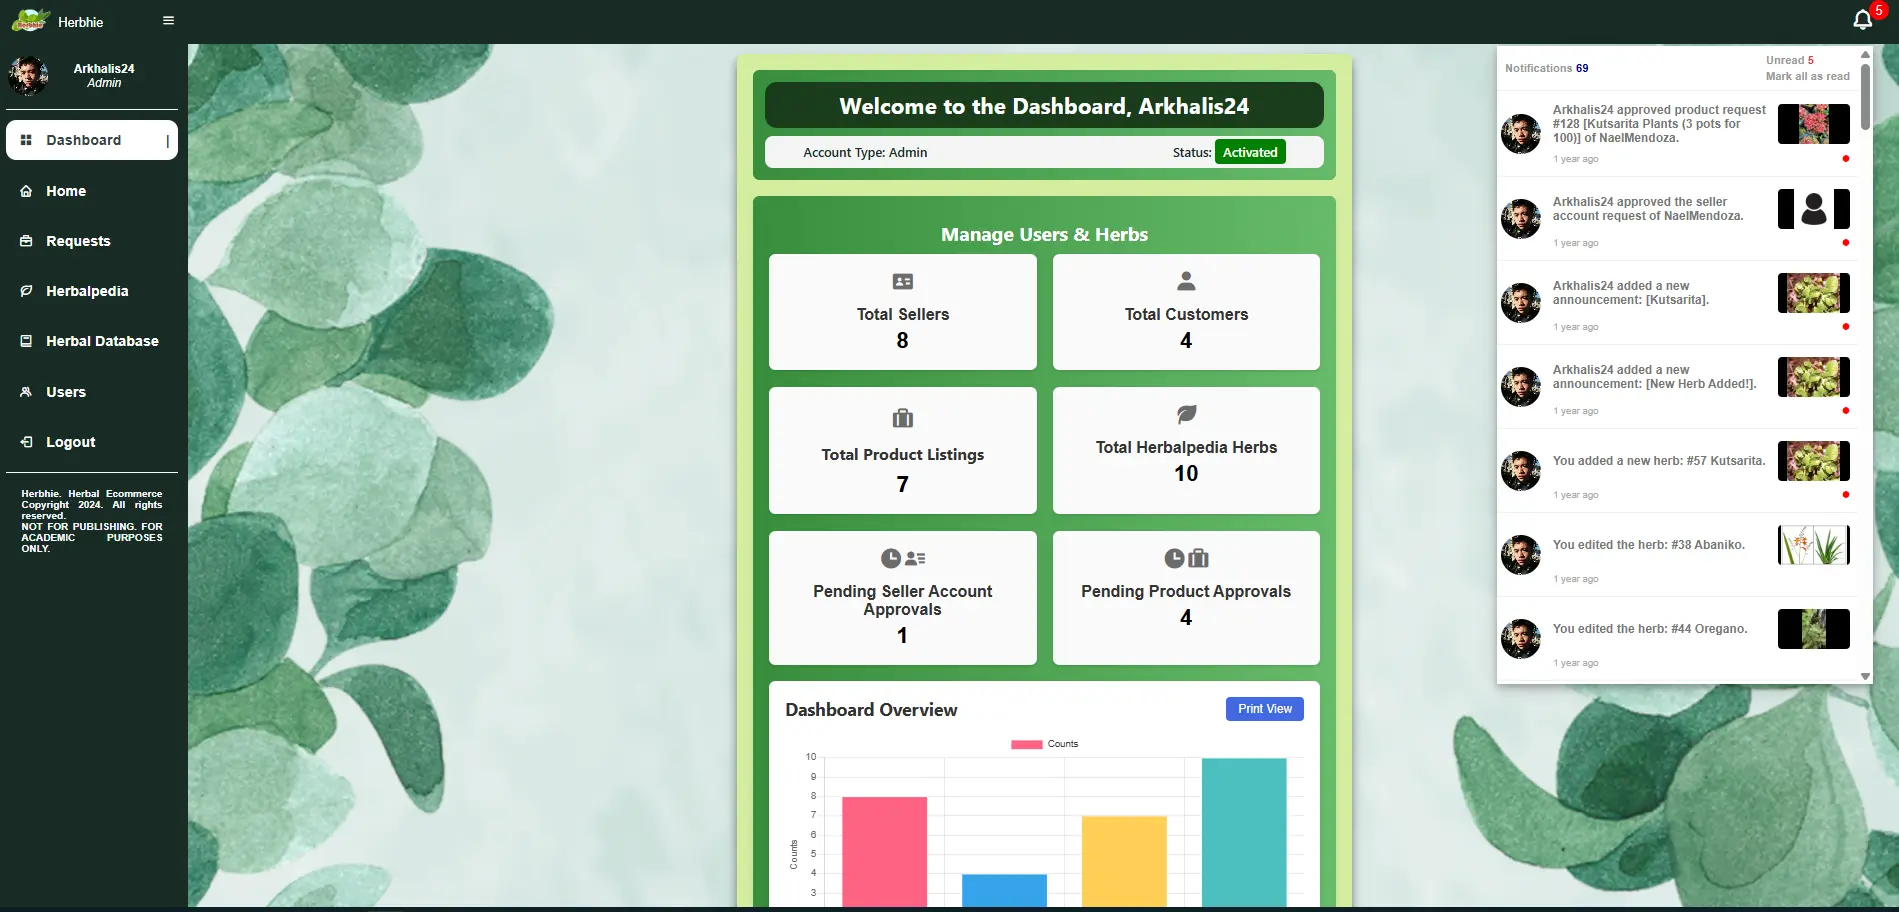The image size is (1899, 912).
Task: Click the Total Customers person icon
Action: tap(1186, 281)
